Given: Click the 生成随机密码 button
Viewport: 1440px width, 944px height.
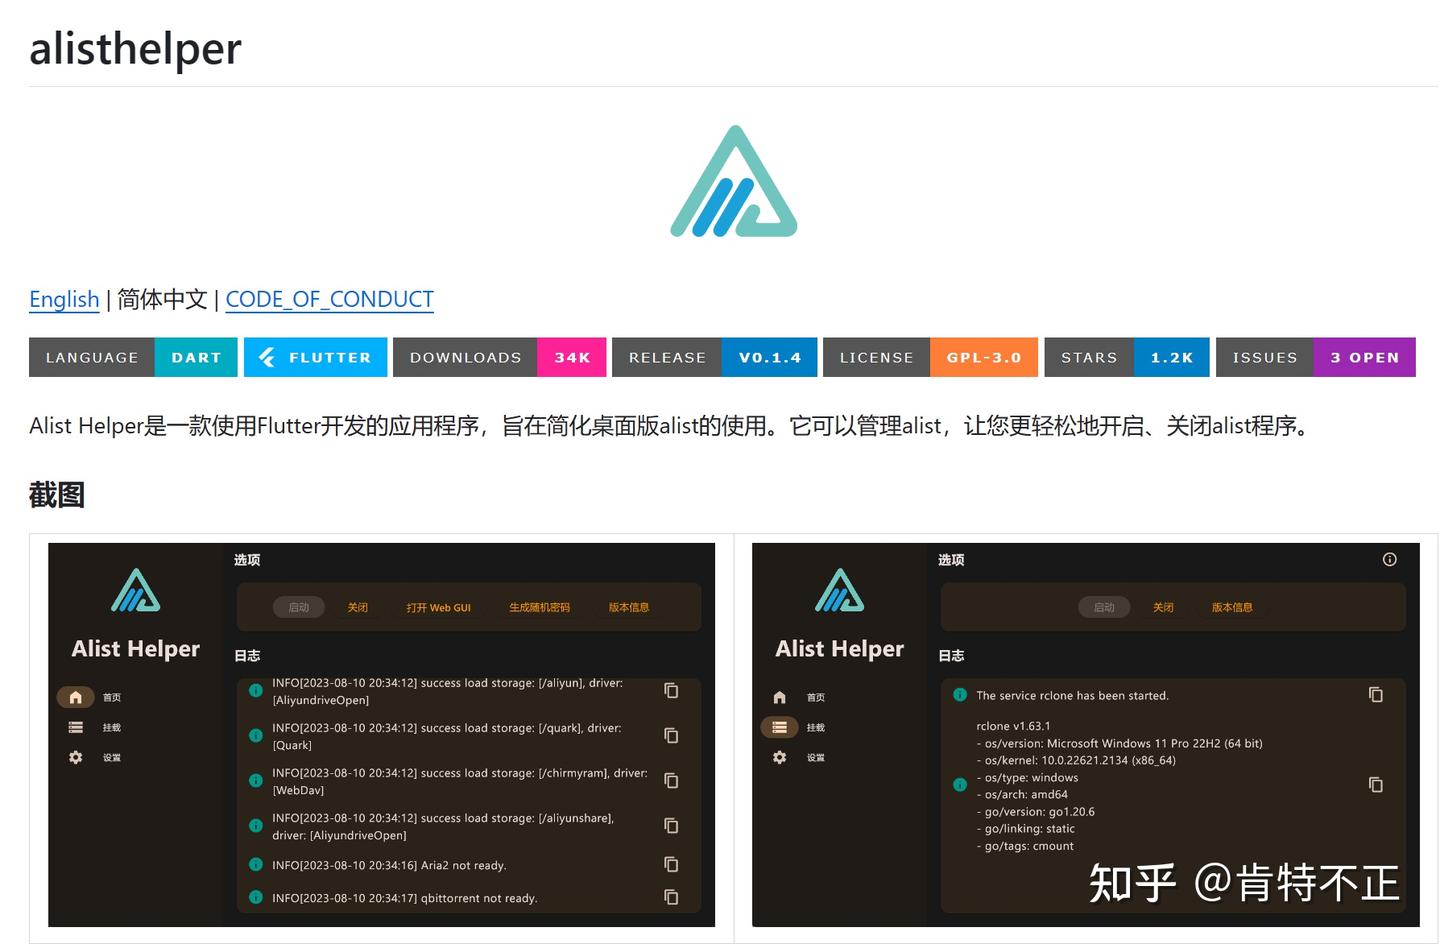Looking at the screenshot, I should [540, 607].
